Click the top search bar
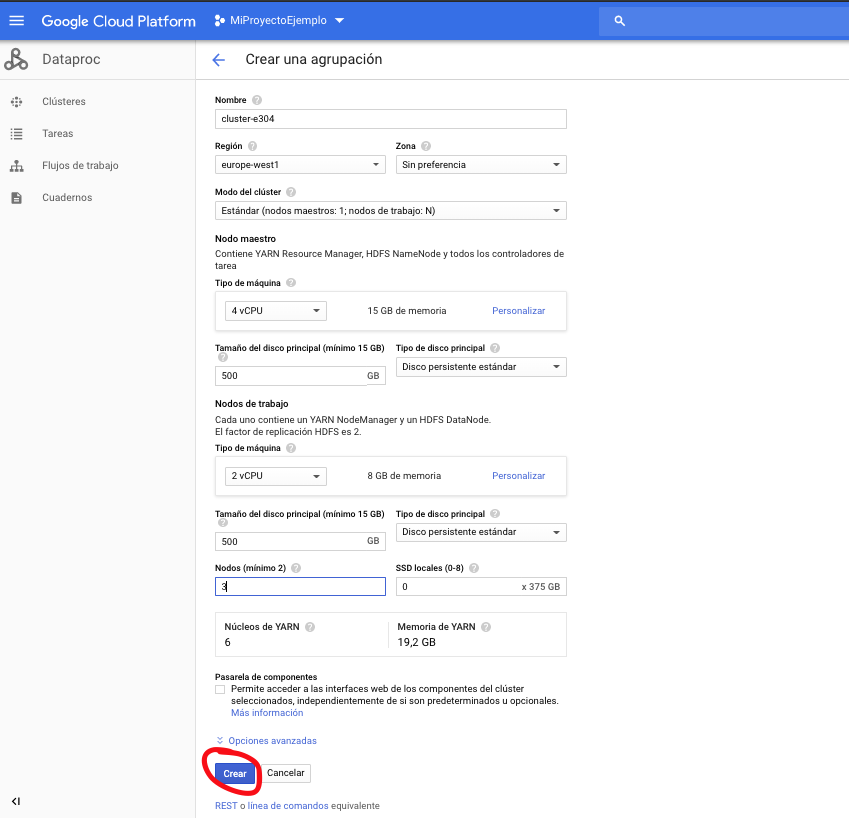 tap(723, 21)
